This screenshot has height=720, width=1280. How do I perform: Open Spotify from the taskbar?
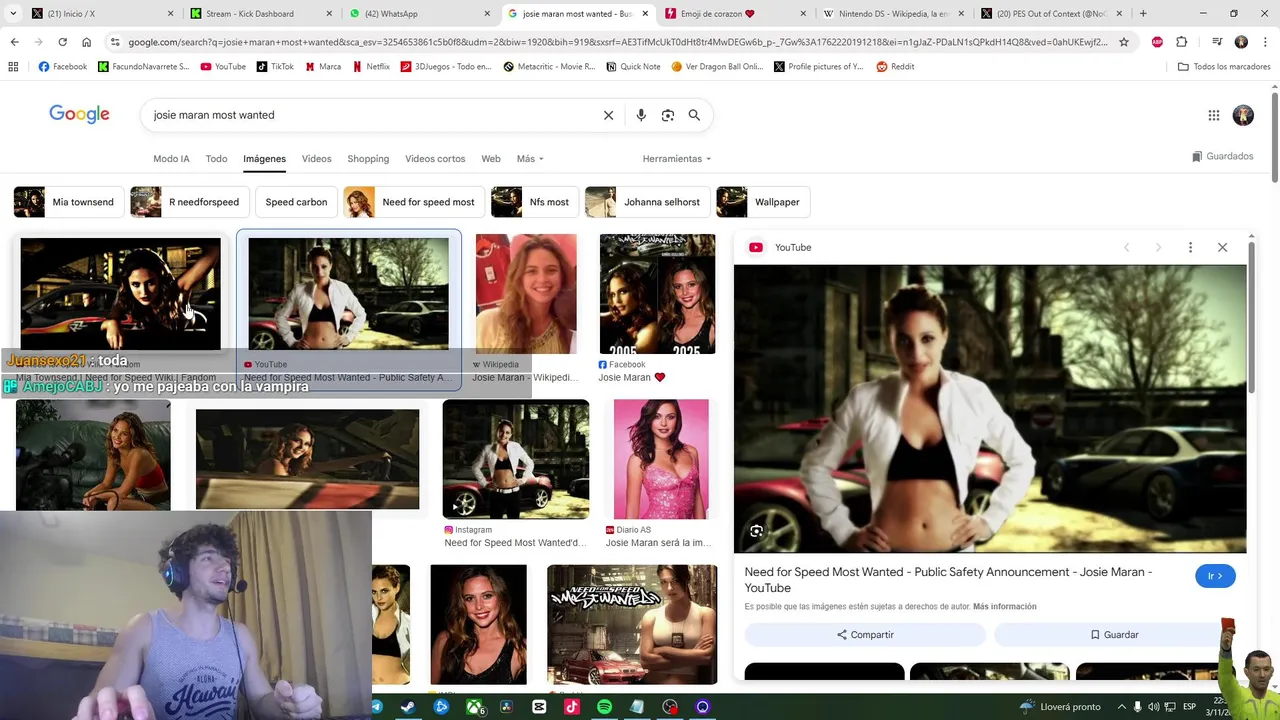coord(604,707)
